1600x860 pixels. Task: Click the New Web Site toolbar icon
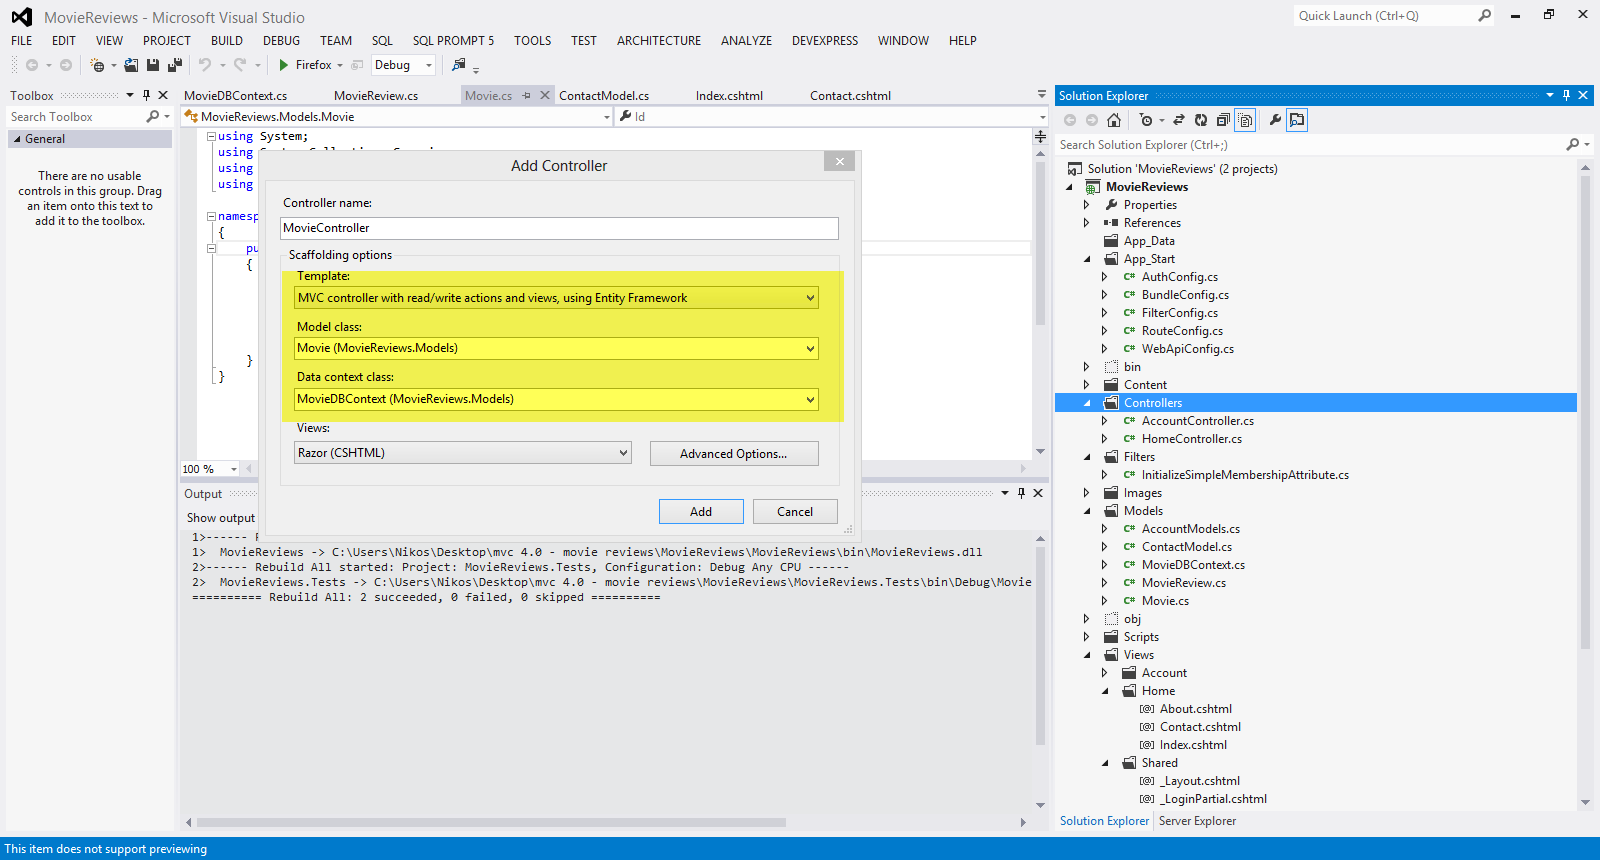coord(97,65)
